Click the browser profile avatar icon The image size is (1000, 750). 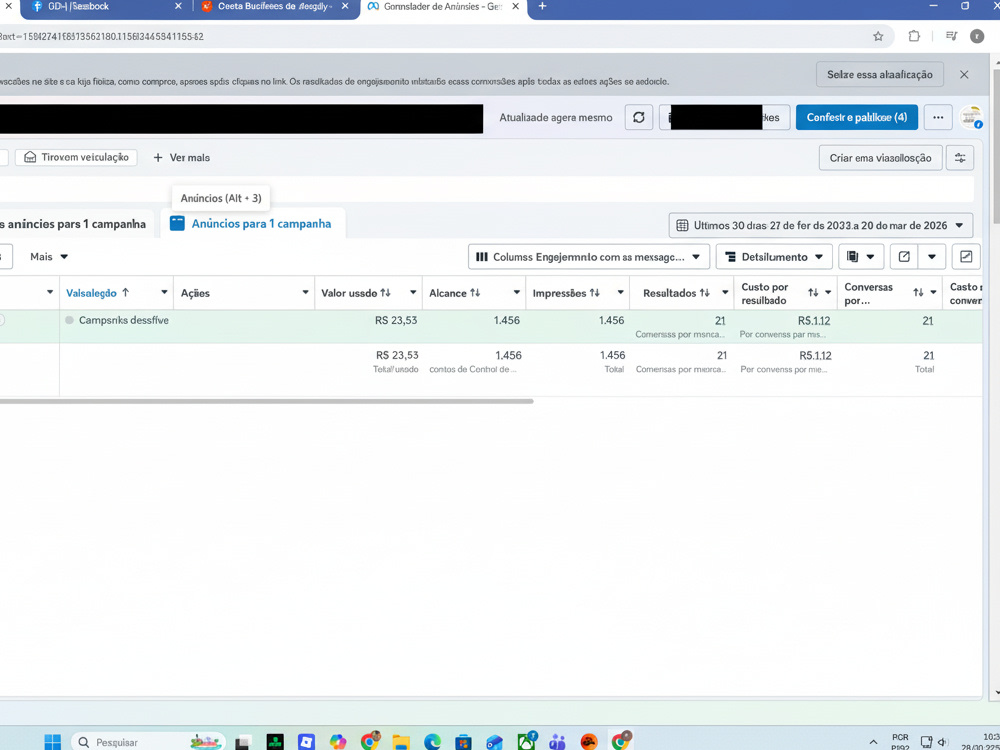977,36
